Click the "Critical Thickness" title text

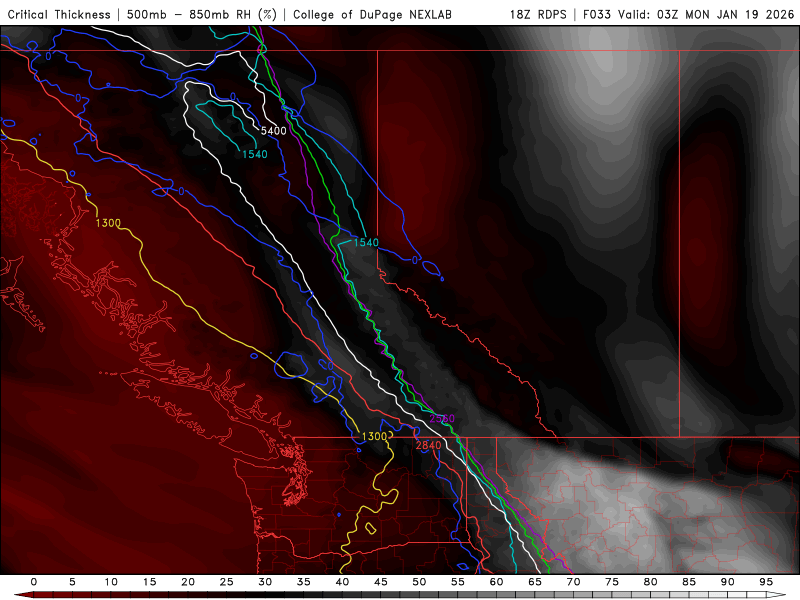pyautogui.click(x=59, y=14)
